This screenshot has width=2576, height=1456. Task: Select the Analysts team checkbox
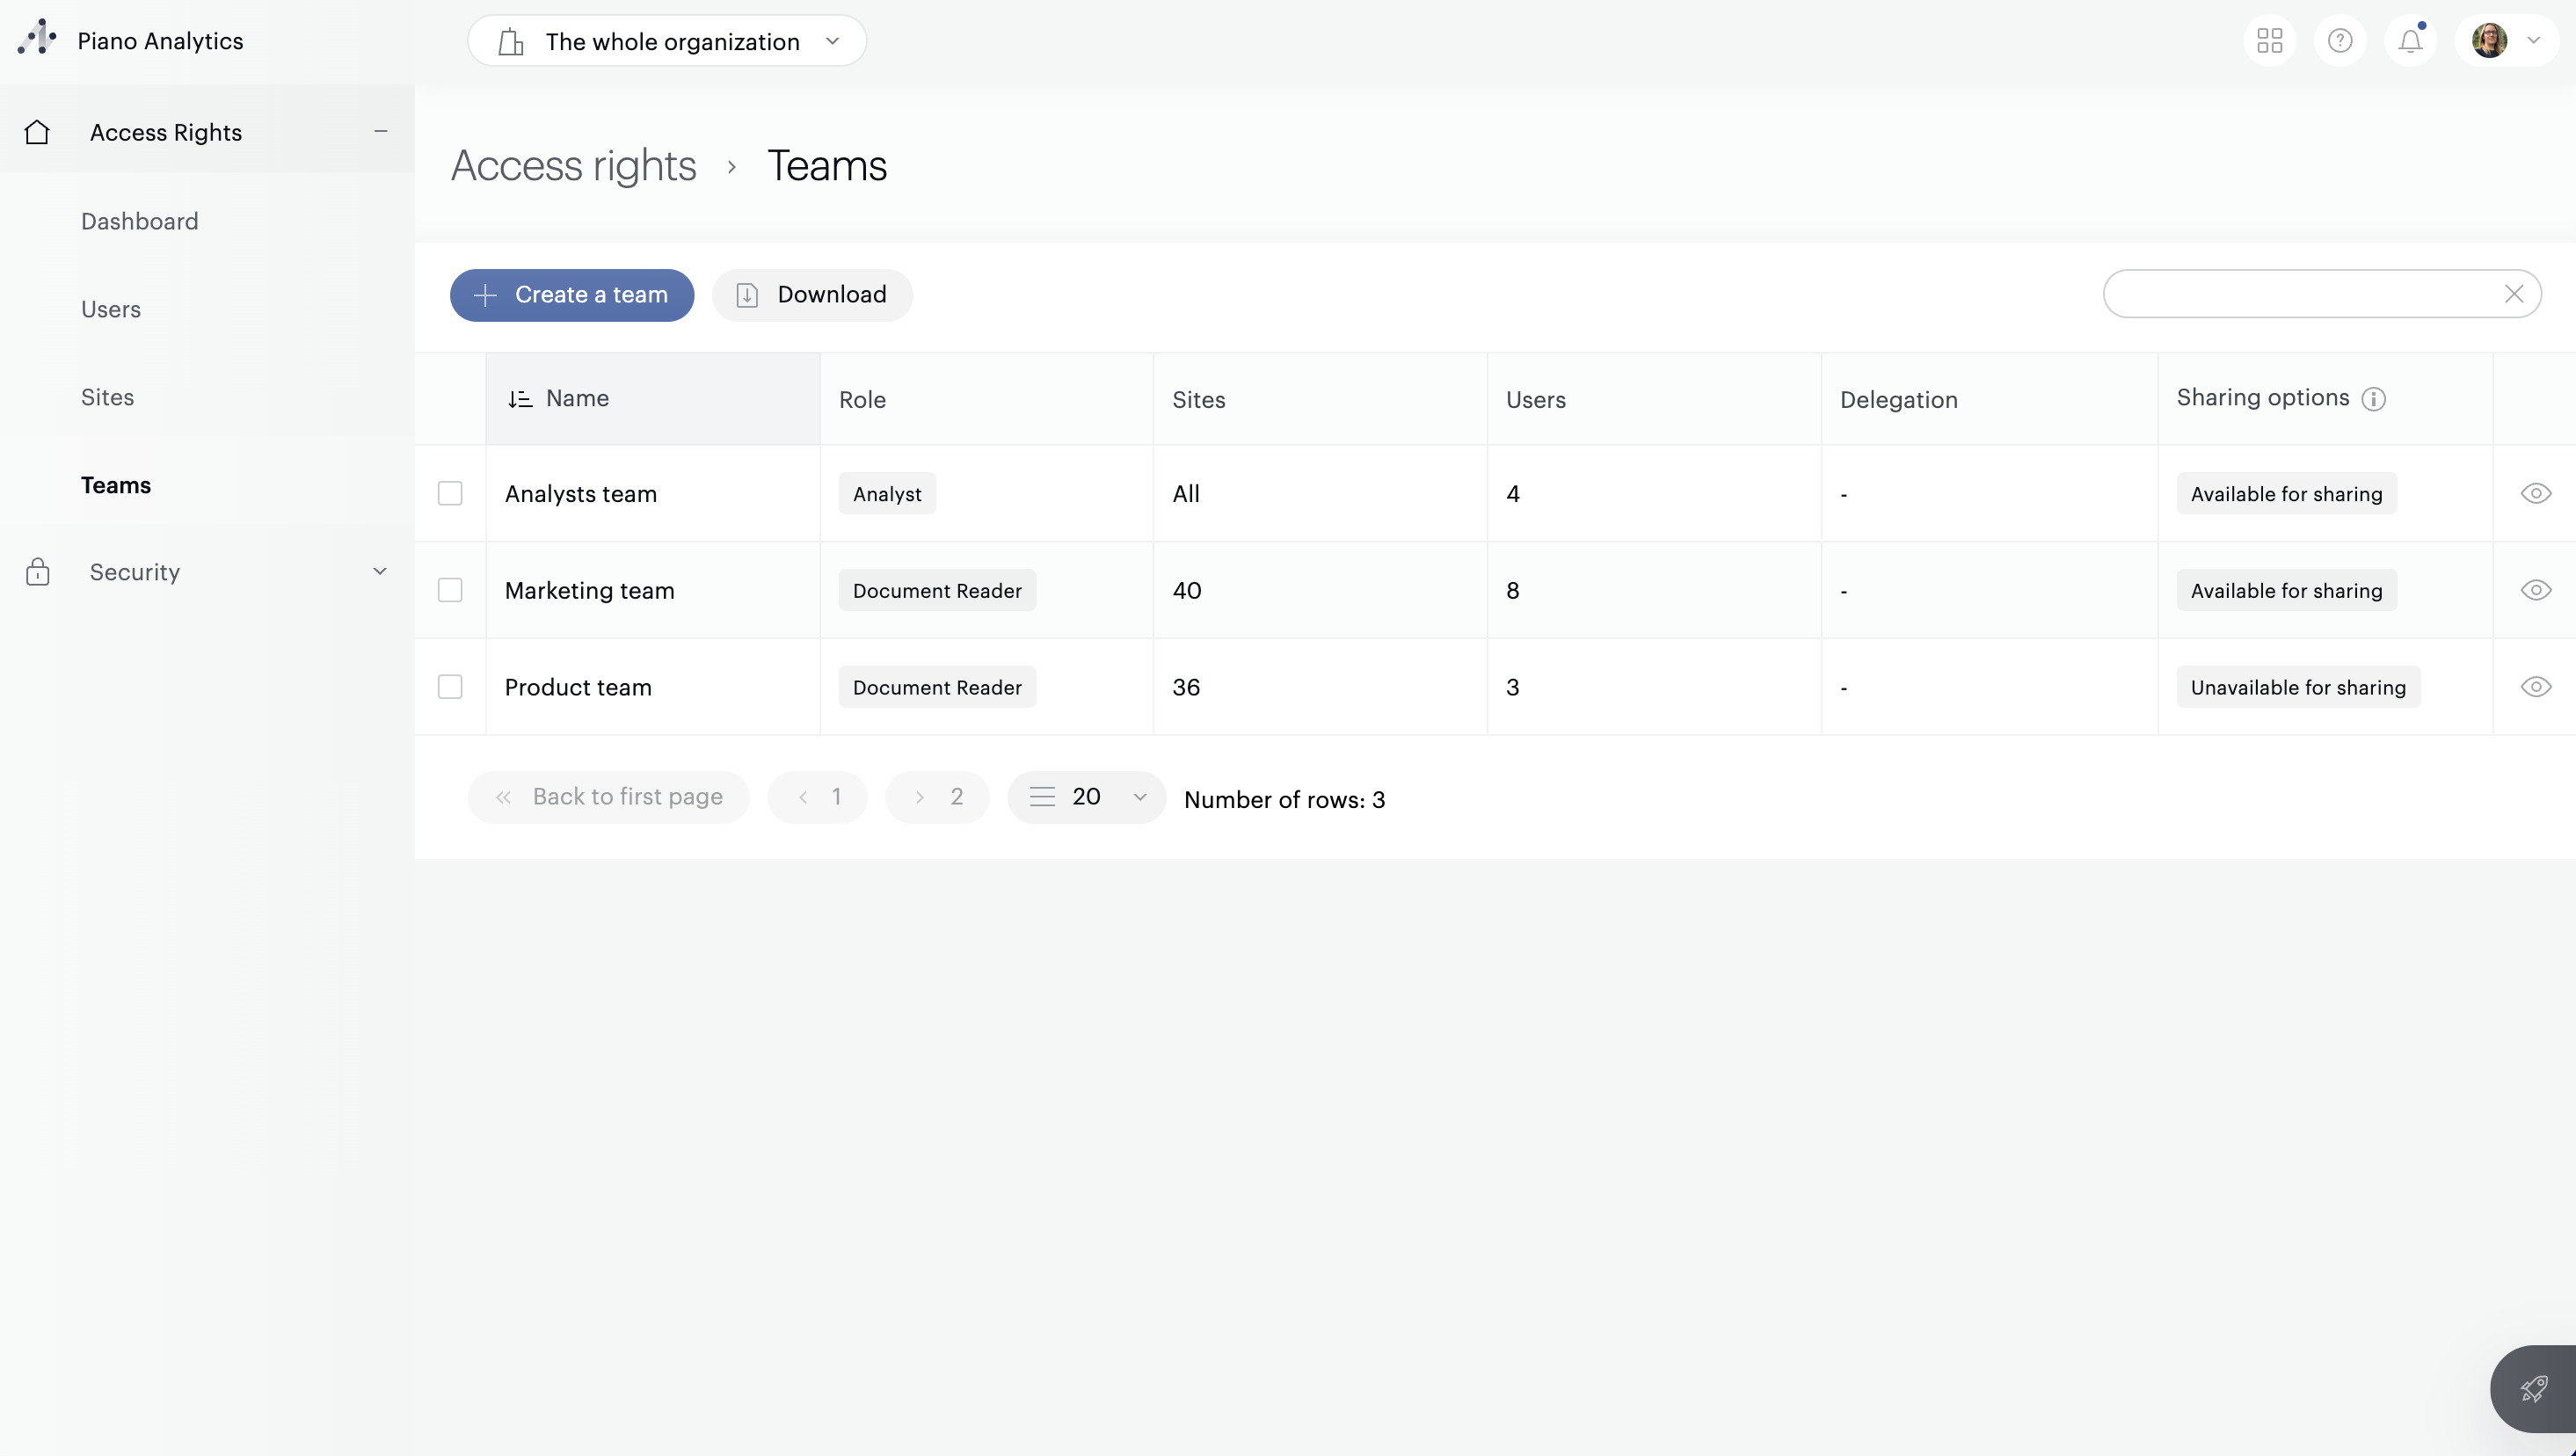(450, 494)
